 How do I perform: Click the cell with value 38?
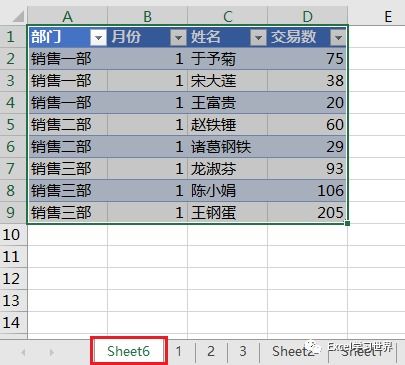(307, 81)
